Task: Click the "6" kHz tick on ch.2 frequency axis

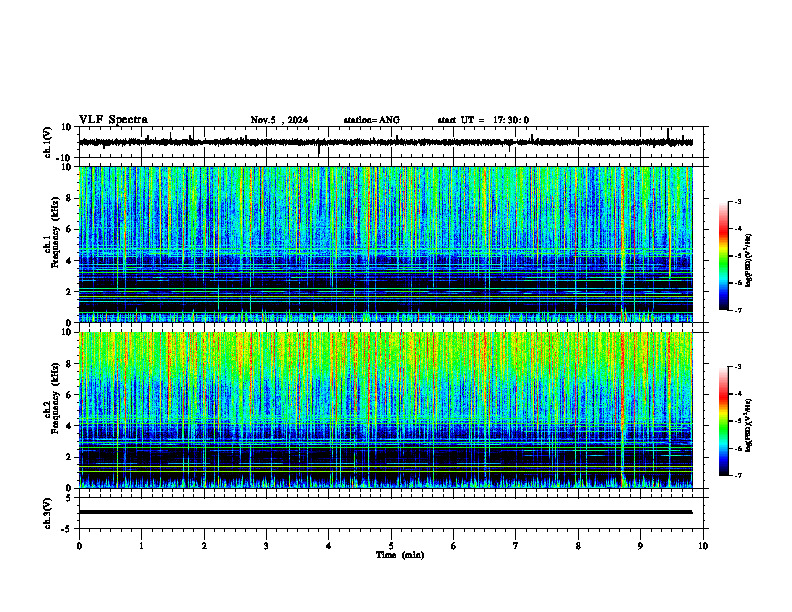Action: [x=69, y=395]
